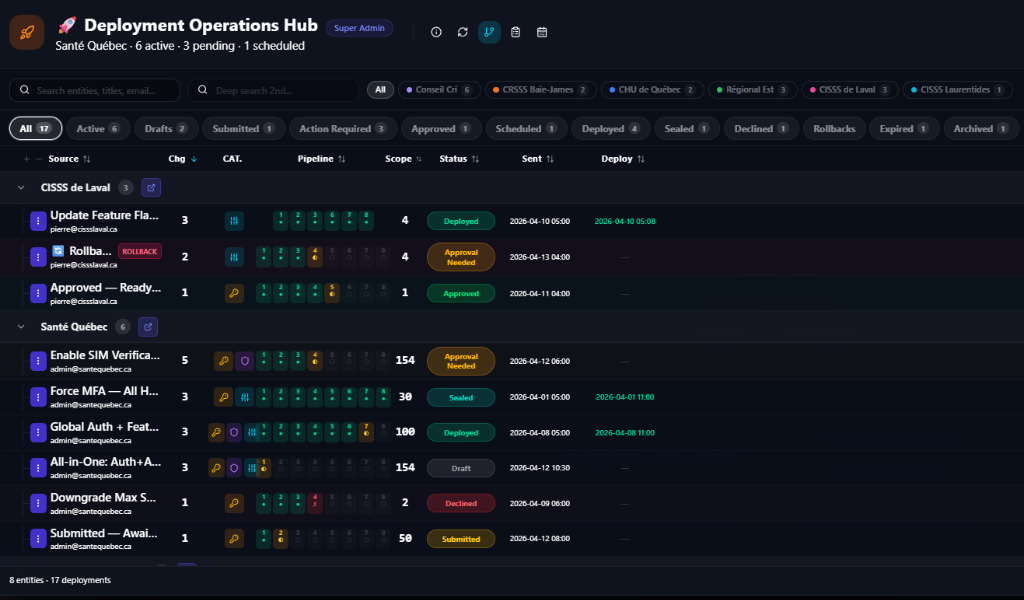The width and height of the screenshot is (1024, 600).
Task: Open row menu for Force MFA row
Action: (38, 397)
